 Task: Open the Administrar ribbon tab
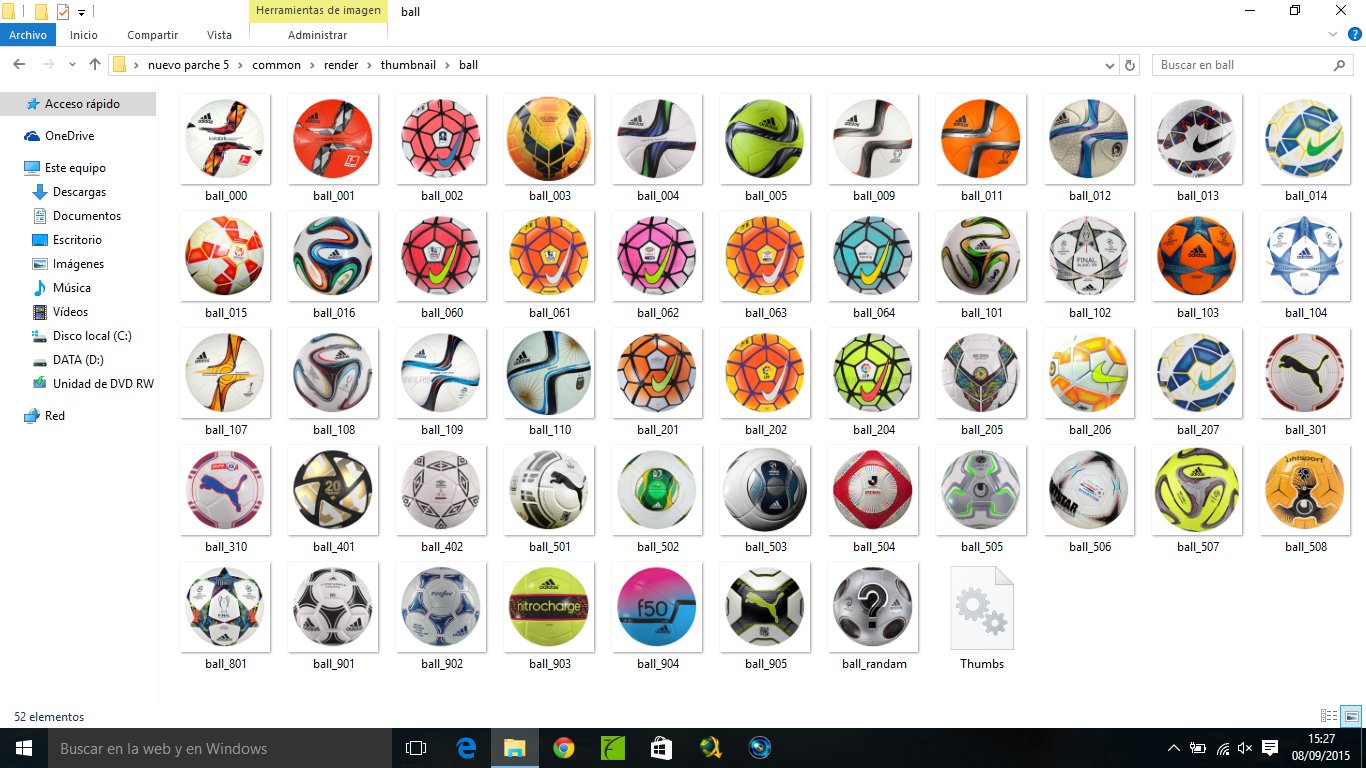[x=317, y=35]
